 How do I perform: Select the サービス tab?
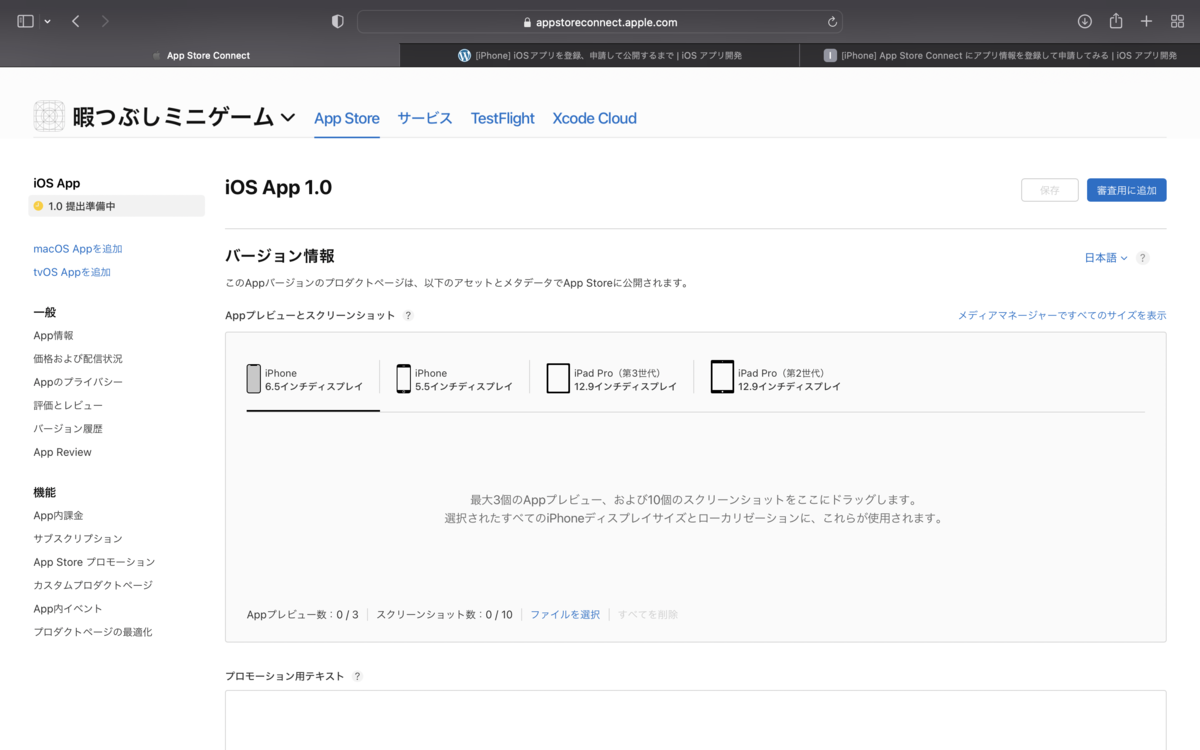coord(425,118)
